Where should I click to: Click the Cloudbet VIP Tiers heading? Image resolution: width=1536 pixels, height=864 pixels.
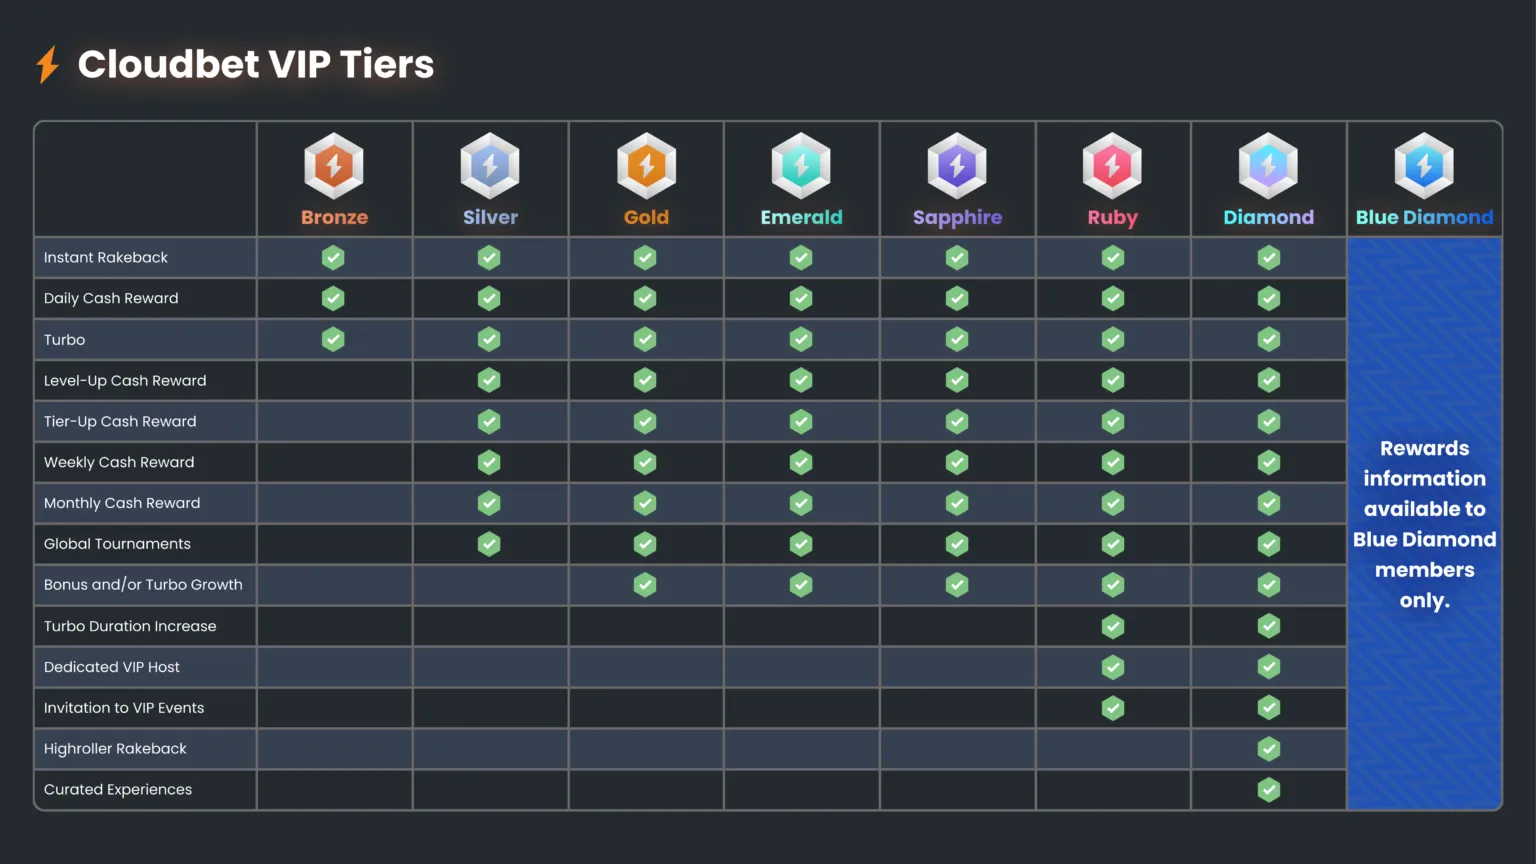coord(256,65)
